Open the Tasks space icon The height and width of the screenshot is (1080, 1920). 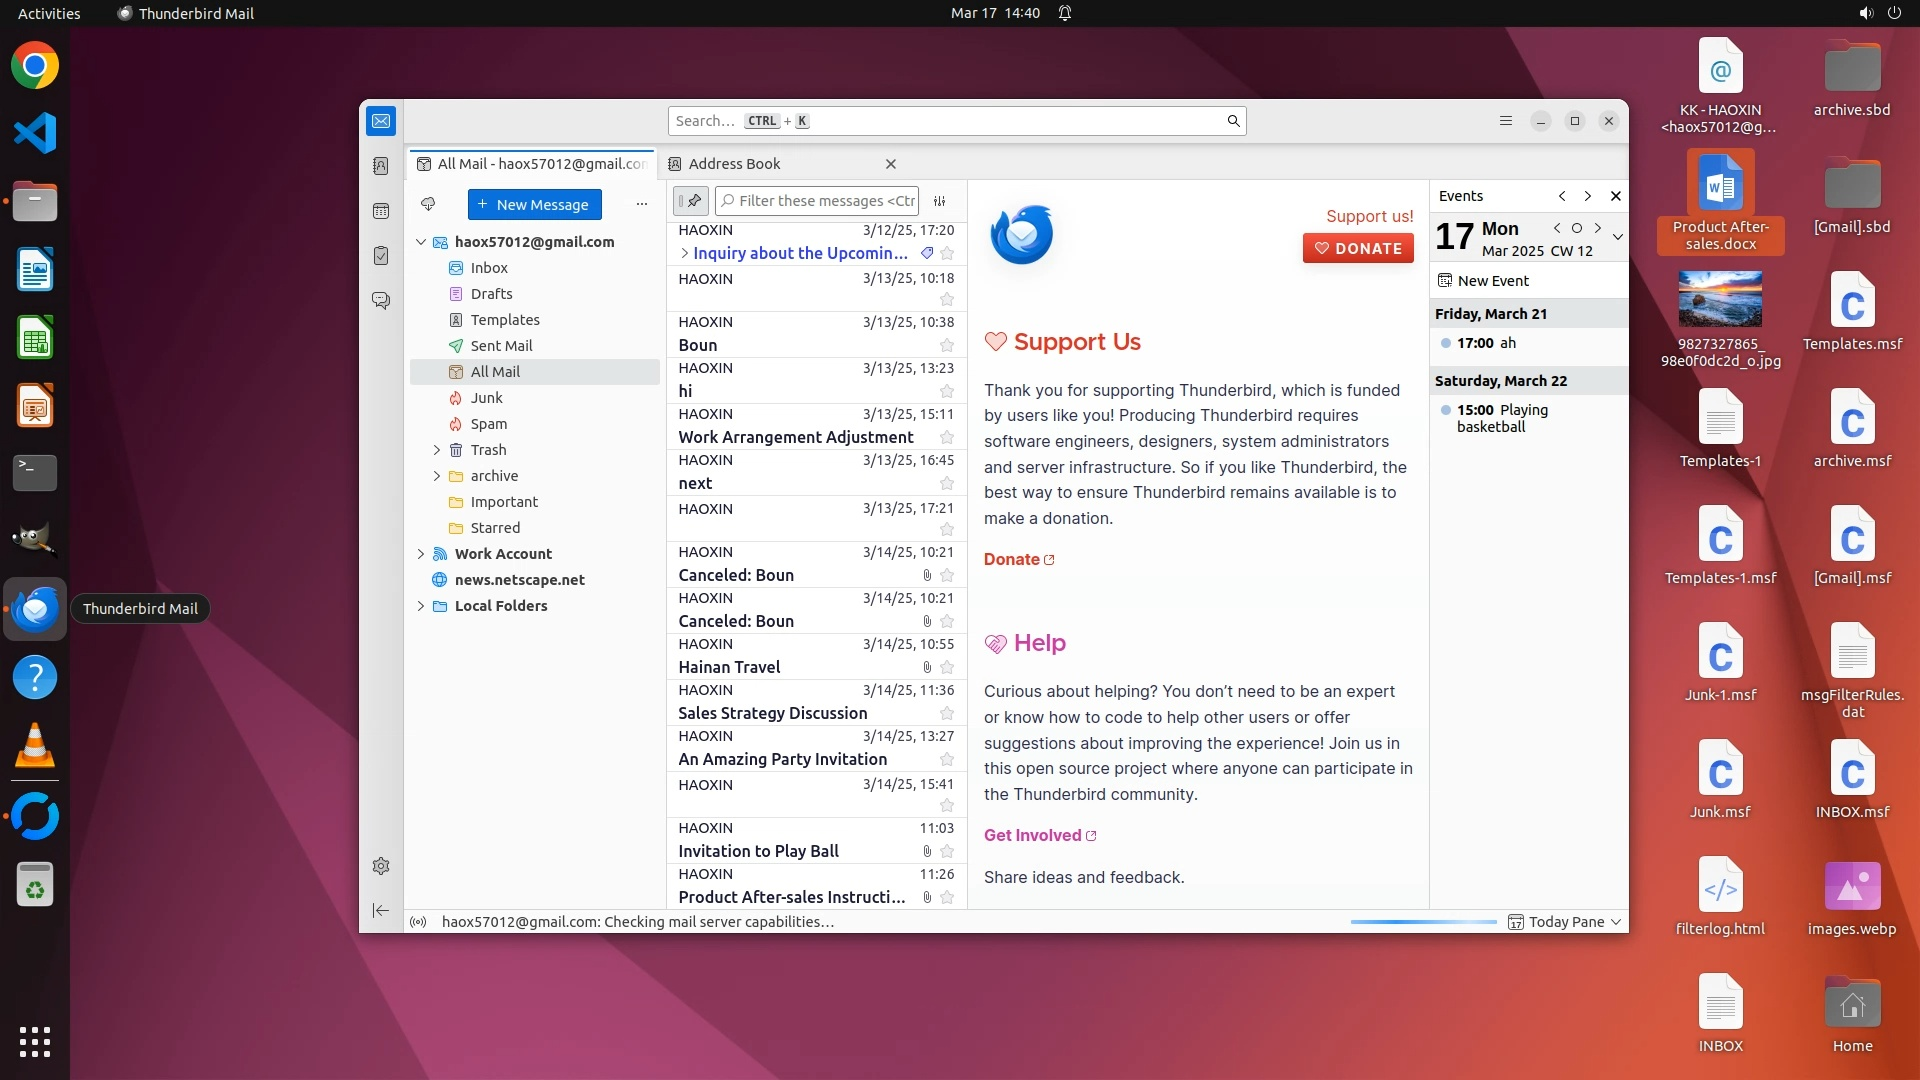point(381,256)
